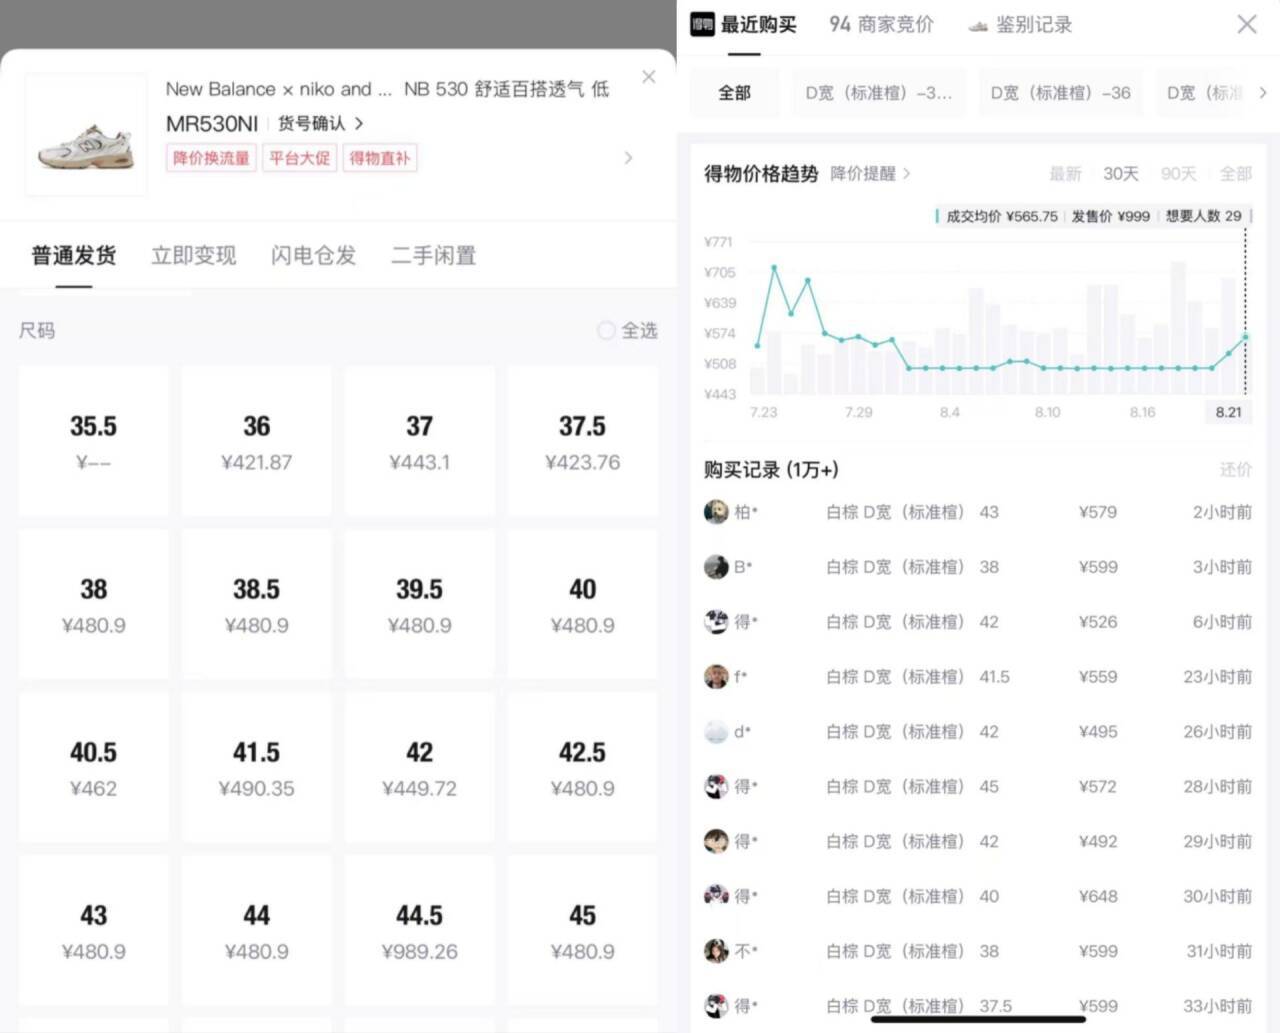Open the 鉴别记录 tab
The image size is (1280, 1033).
(x=1034, y=24)
